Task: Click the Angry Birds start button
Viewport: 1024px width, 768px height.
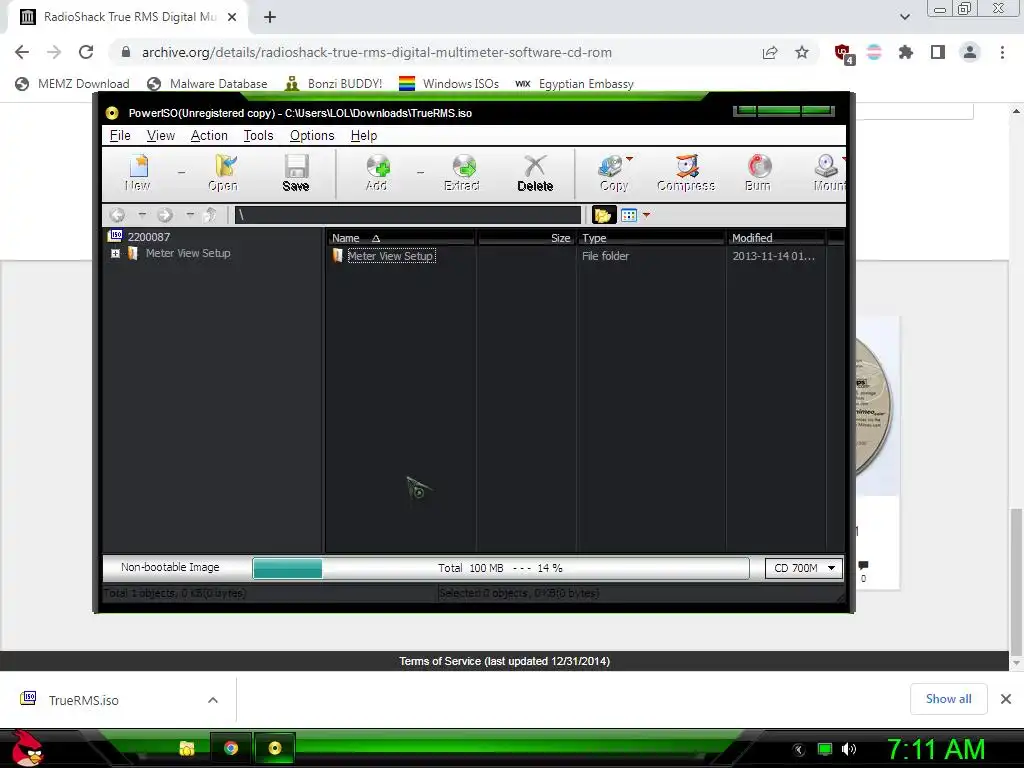Action: pos(27,748)
